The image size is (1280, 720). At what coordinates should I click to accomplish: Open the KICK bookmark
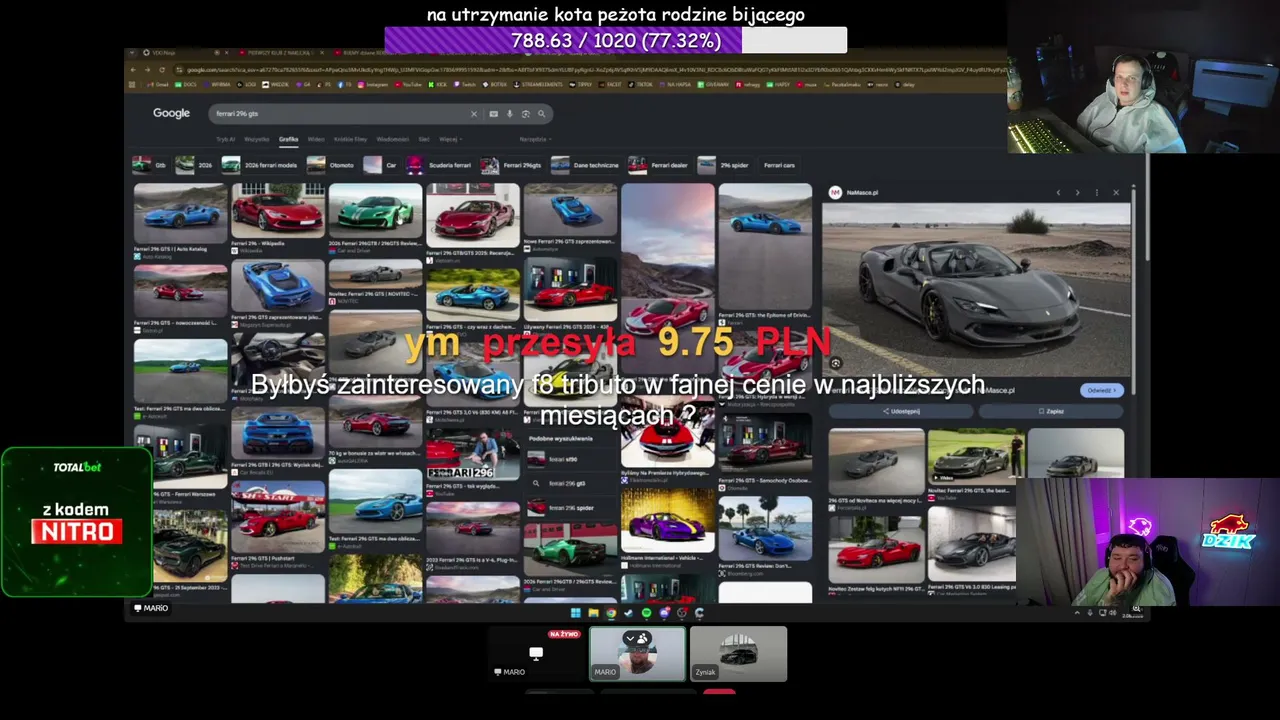(x=438, y=85)
